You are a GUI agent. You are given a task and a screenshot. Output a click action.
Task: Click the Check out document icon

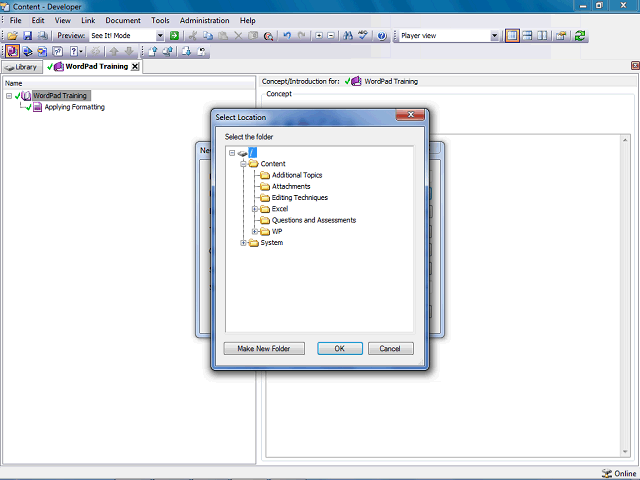point(187,51)
